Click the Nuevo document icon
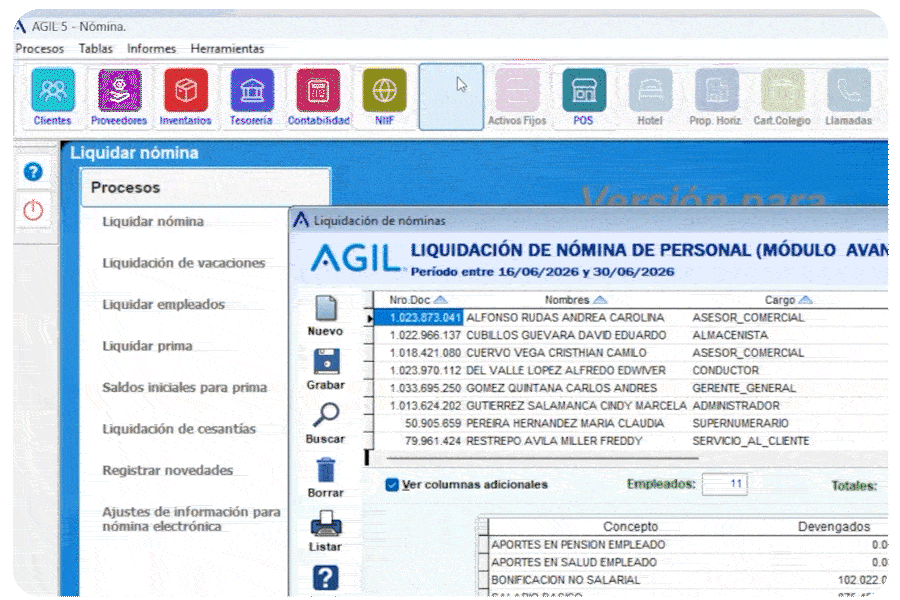 [325, 308]
